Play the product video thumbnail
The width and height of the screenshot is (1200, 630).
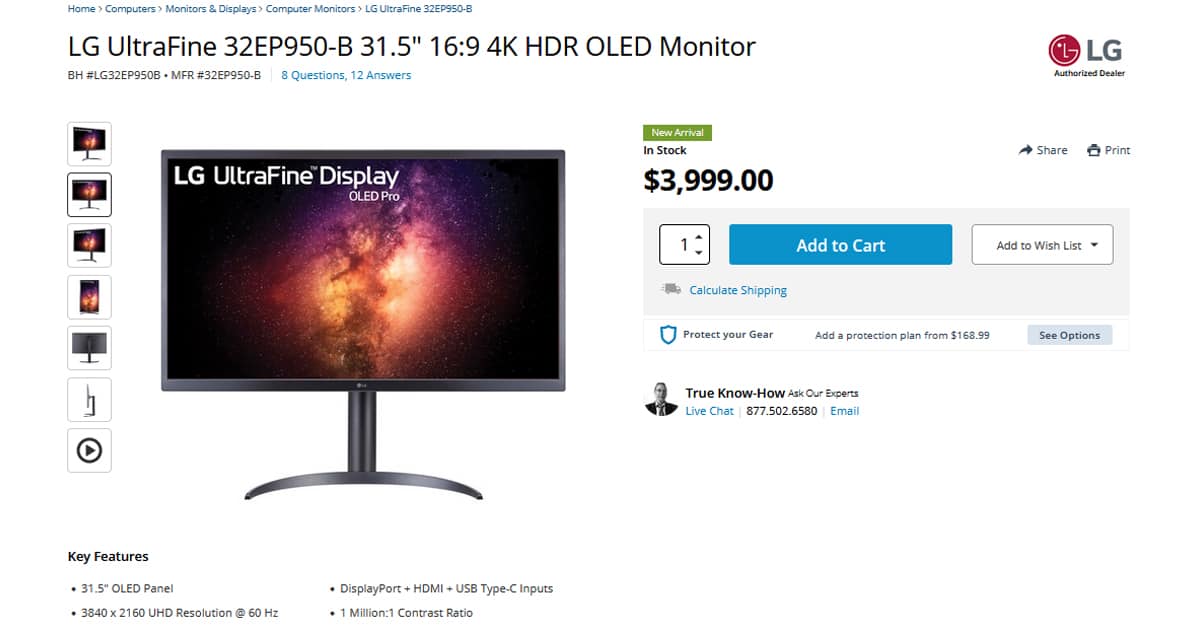(x=89, y=450)
